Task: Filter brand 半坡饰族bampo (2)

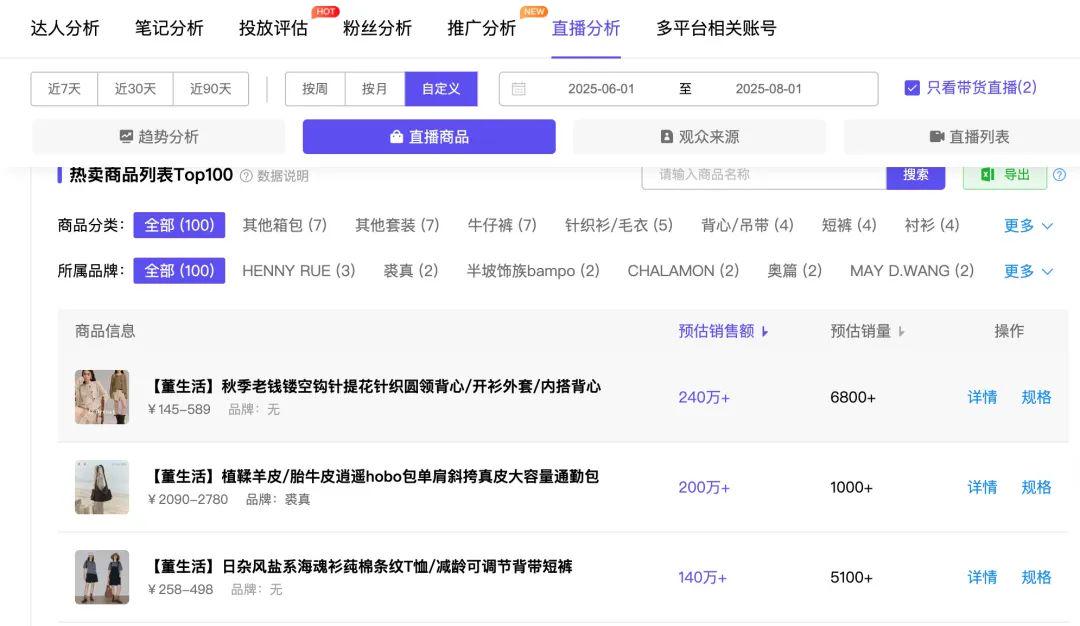Action: [x=533, y=271]
